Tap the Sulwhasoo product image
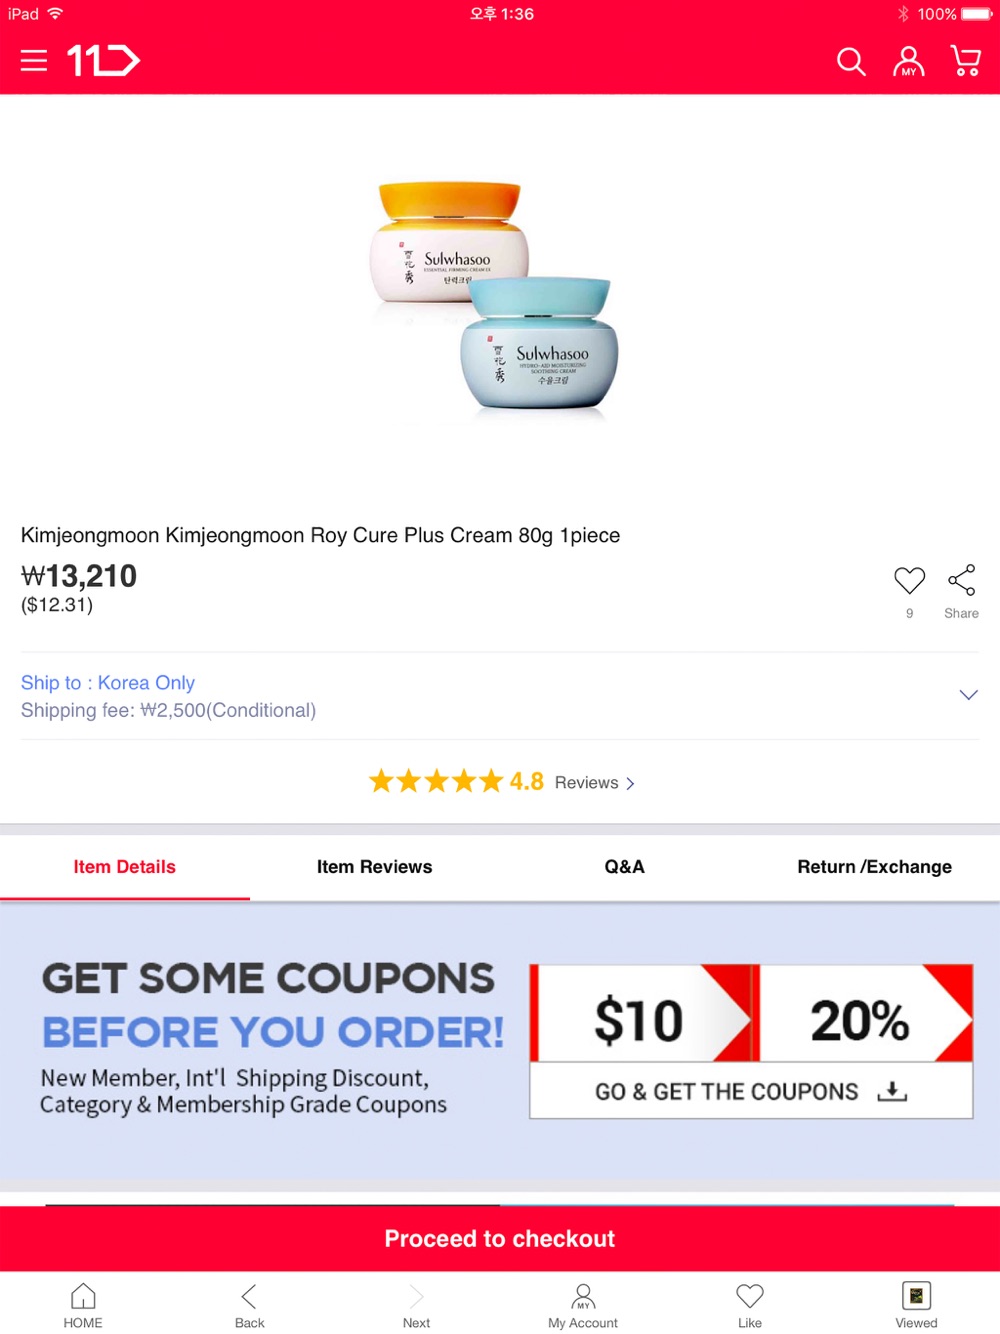This screenshot has height=1334, width=1000. click(494, 296)
